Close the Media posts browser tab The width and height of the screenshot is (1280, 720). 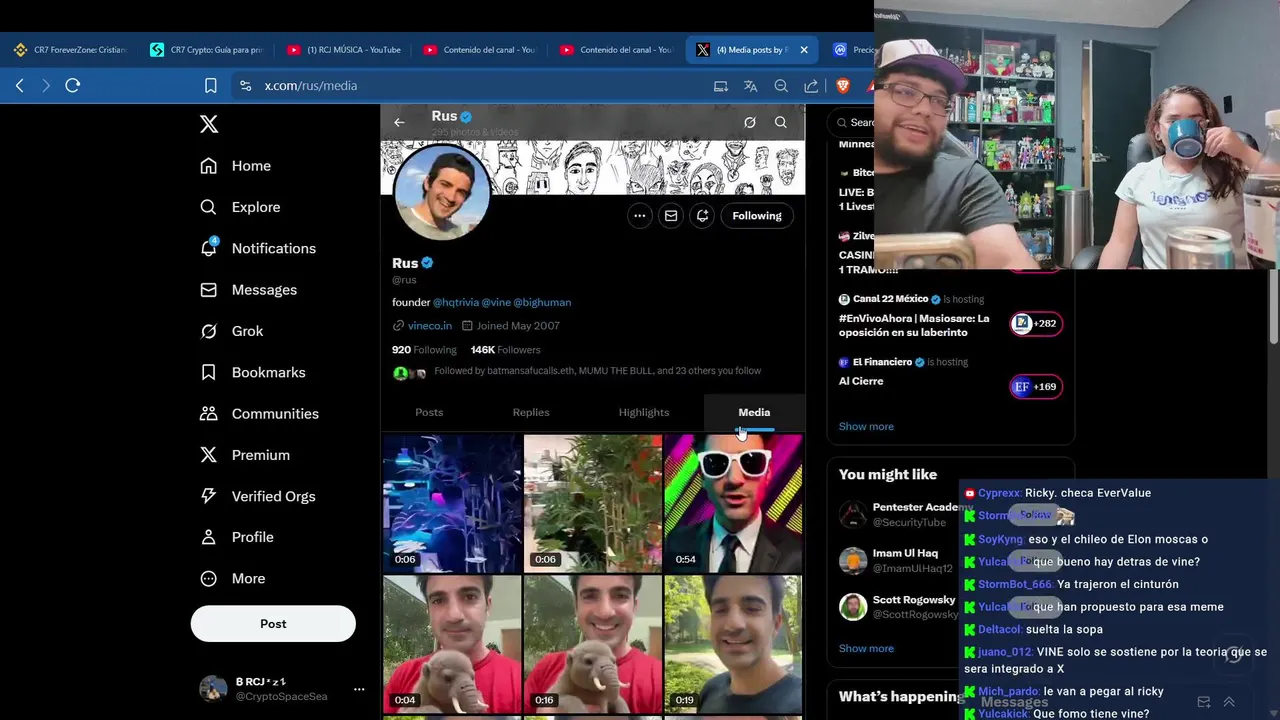(804, 50)
